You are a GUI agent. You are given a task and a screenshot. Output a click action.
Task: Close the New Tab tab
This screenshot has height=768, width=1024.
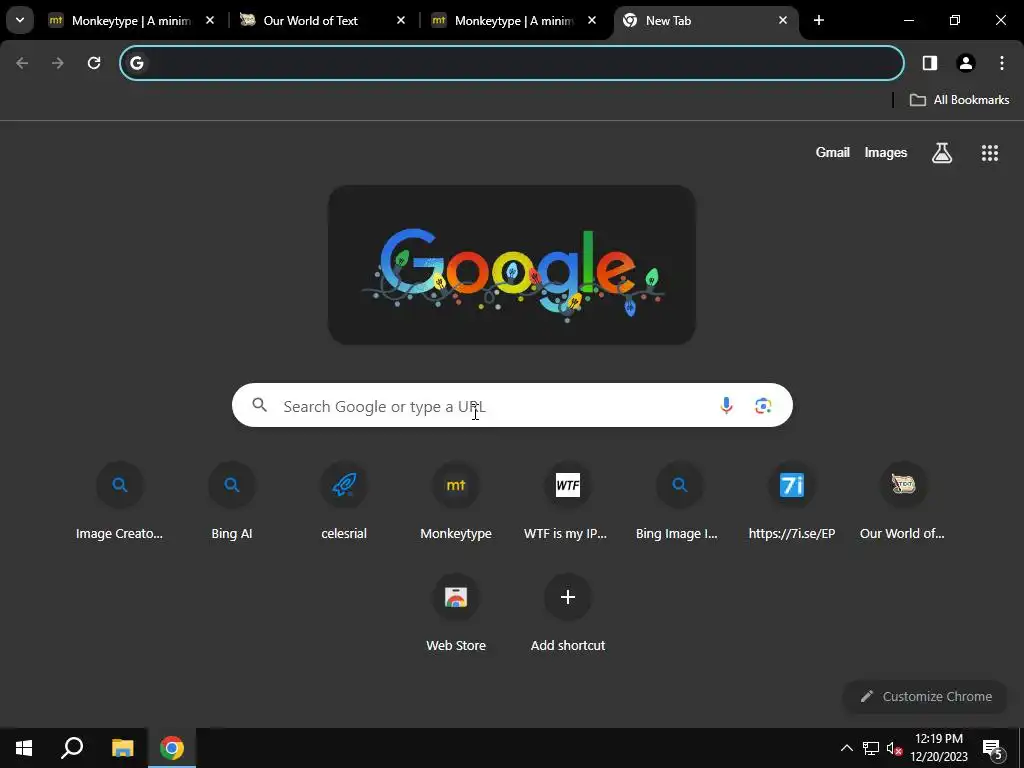pos(782,21)
